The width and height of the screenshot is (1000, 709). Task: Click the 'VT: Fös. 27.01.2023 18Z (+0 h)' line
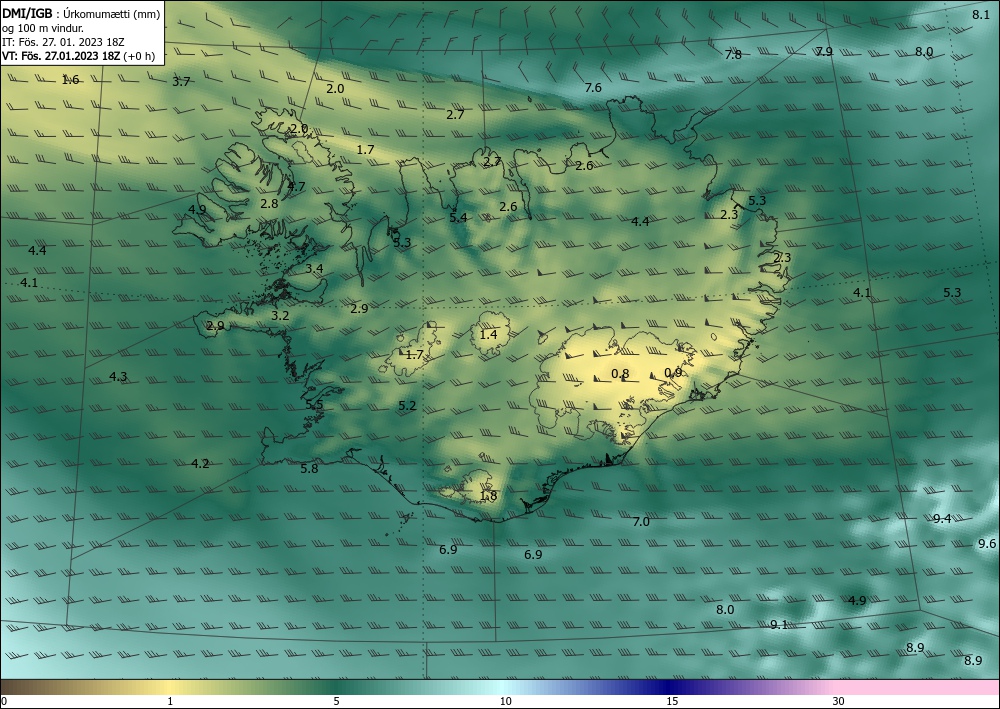click(x=78, y=56)
